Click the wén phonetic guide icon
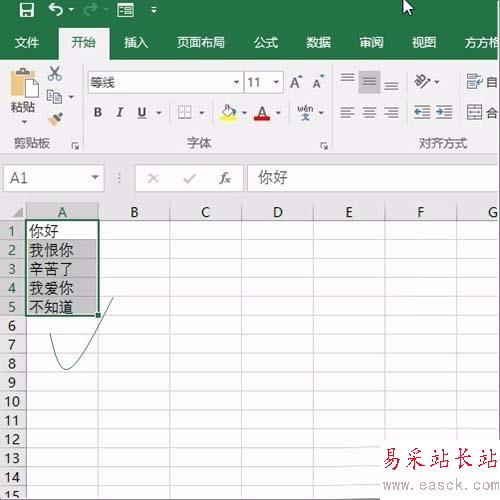 [305, 112]
